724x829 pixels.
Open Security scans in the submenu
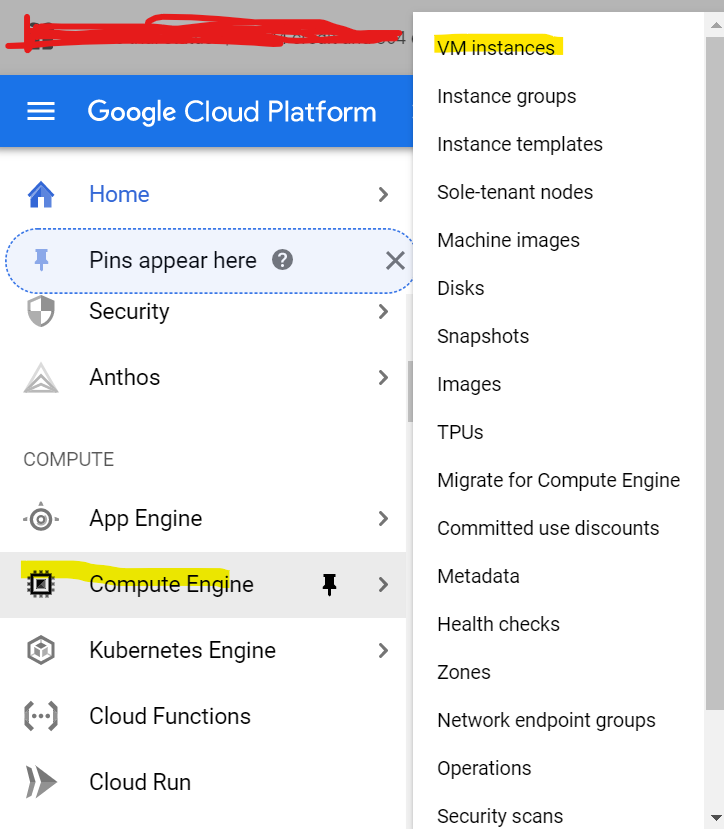[x=500, y=816]
